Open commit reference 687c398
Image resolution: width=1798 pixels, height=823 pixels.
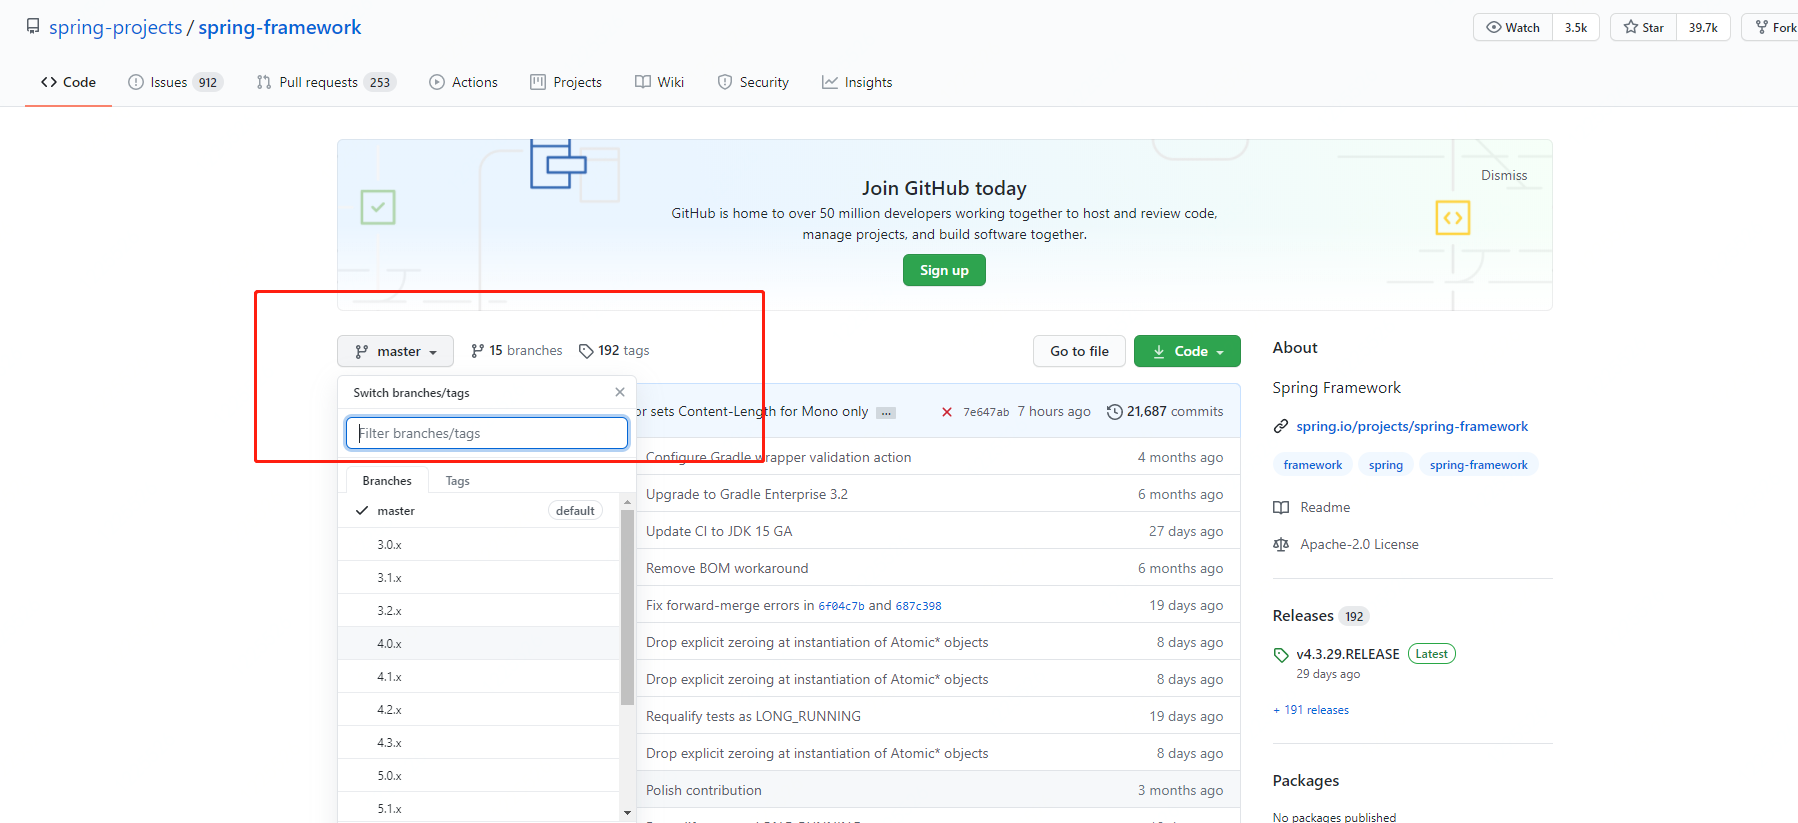[x=918, y=606]
